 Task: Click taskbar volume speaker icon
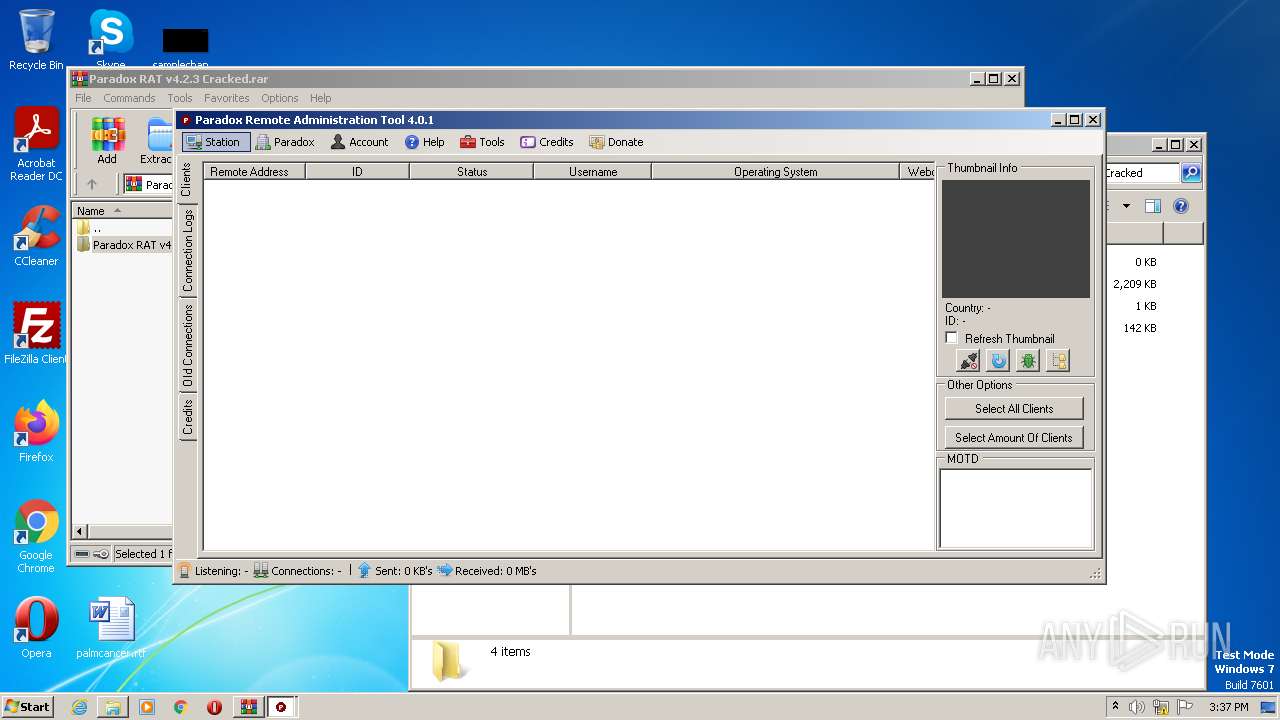1137,707
